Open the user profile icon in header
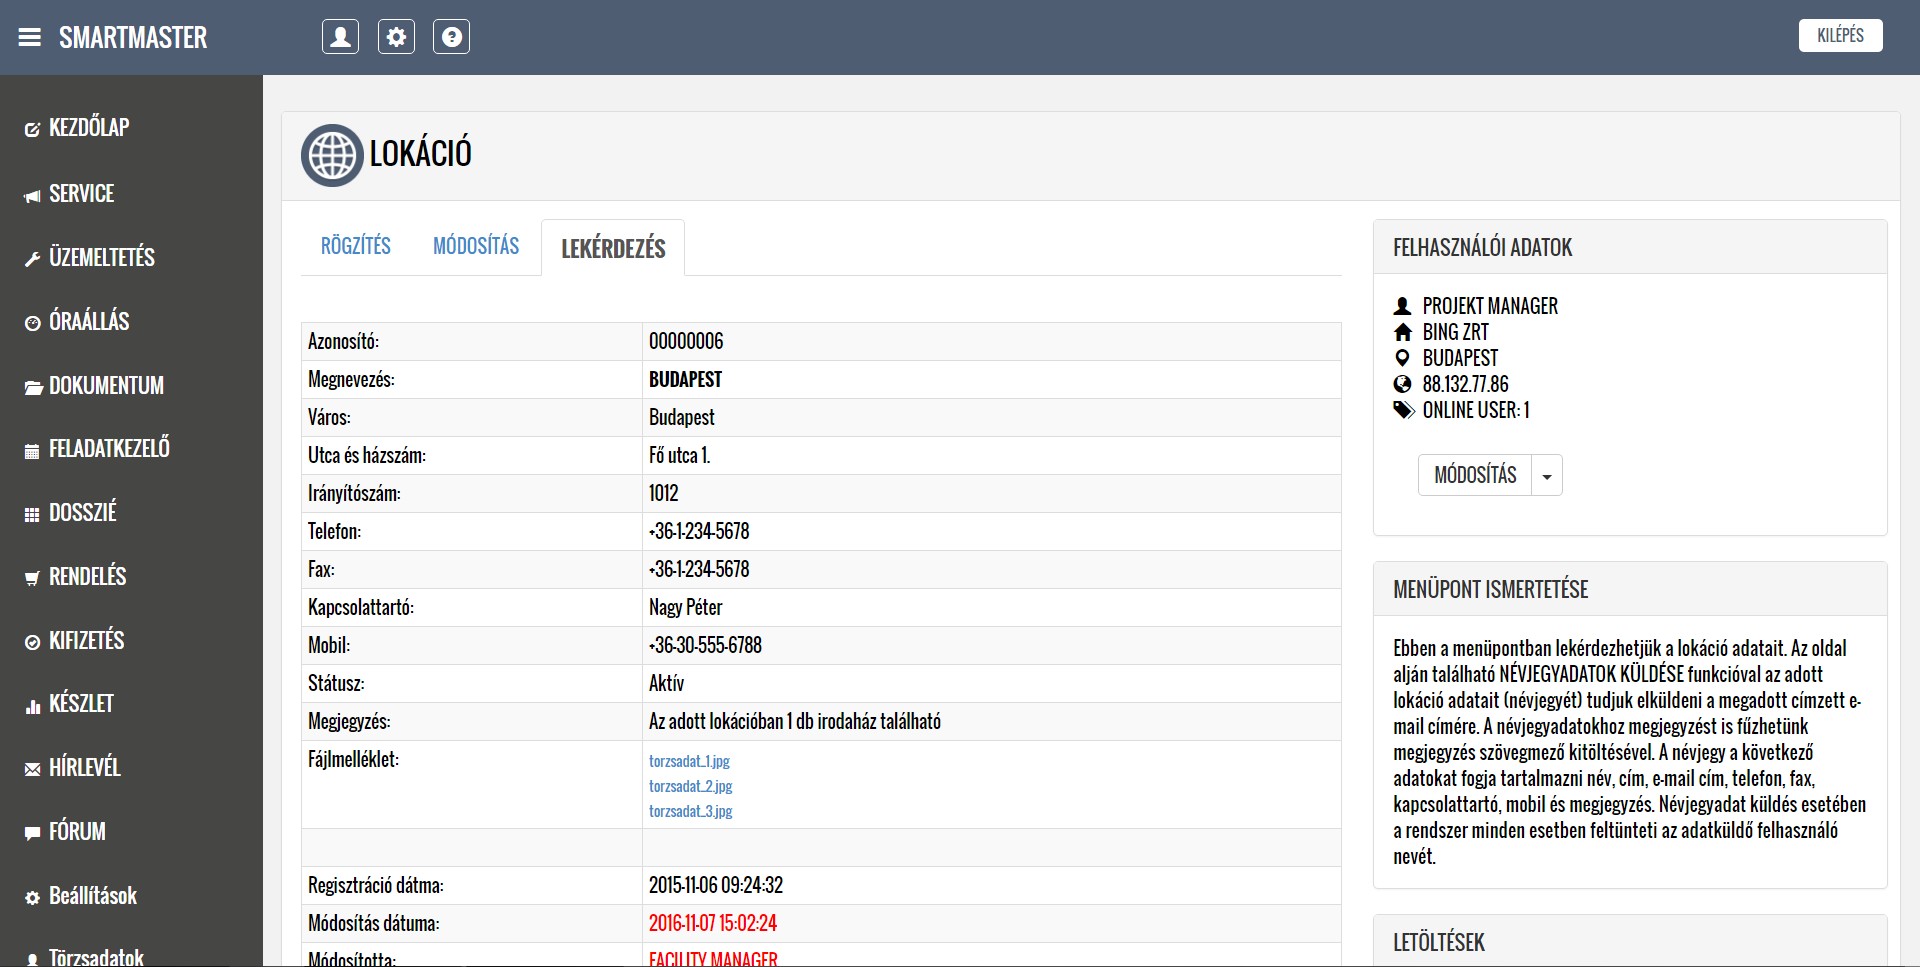 (340, 37)
